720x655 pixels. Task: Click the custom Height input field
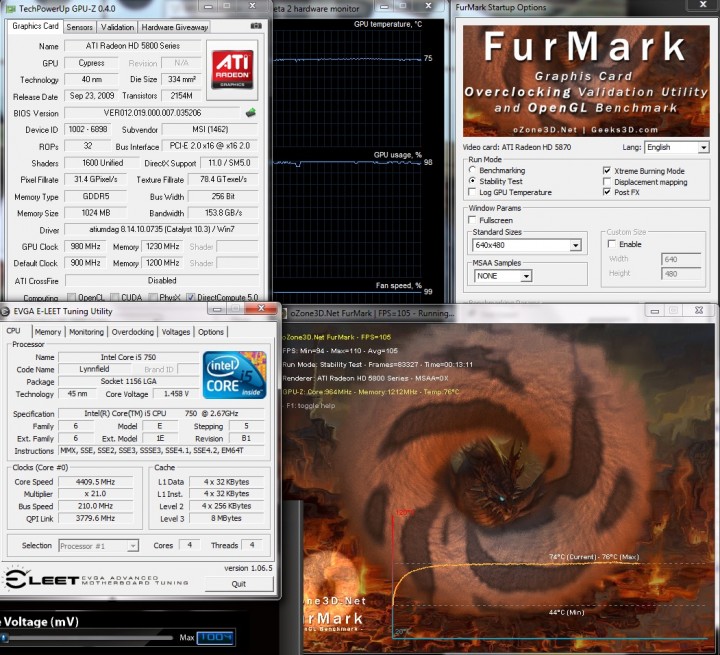[x=681, y=274]
